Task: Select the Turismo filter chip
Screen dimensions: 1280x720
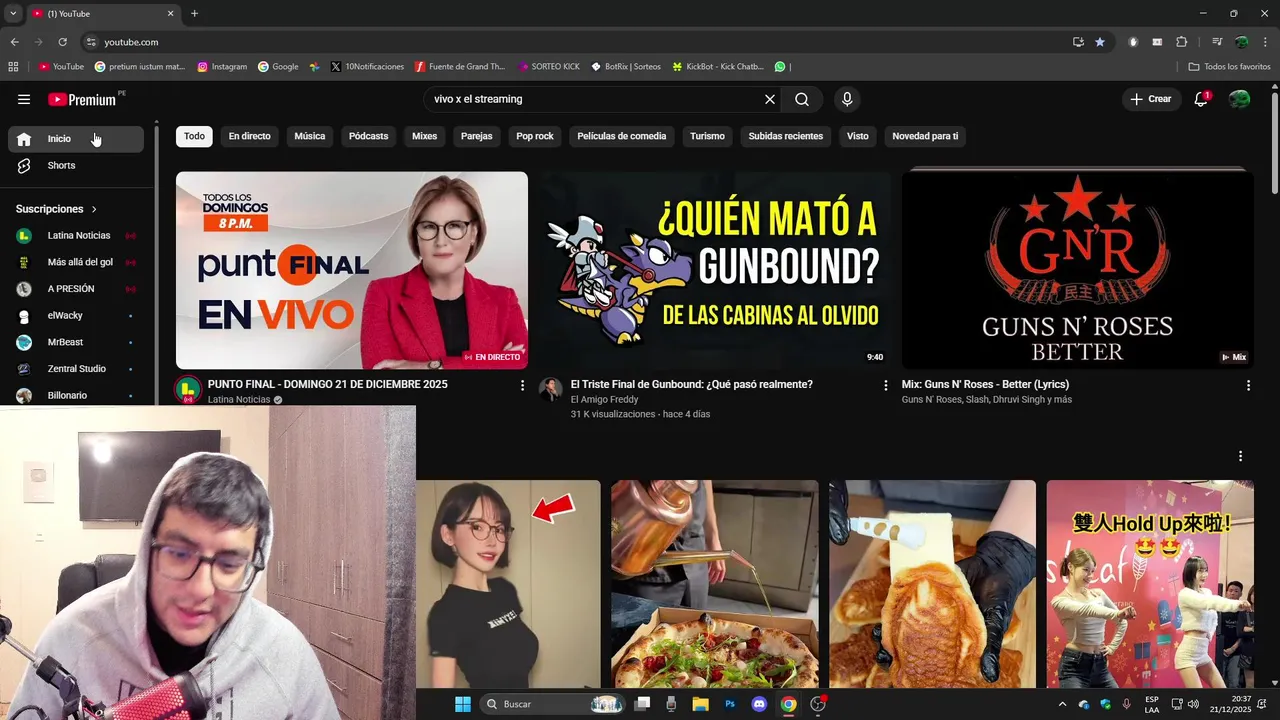Action: click(x=707, y=136)
